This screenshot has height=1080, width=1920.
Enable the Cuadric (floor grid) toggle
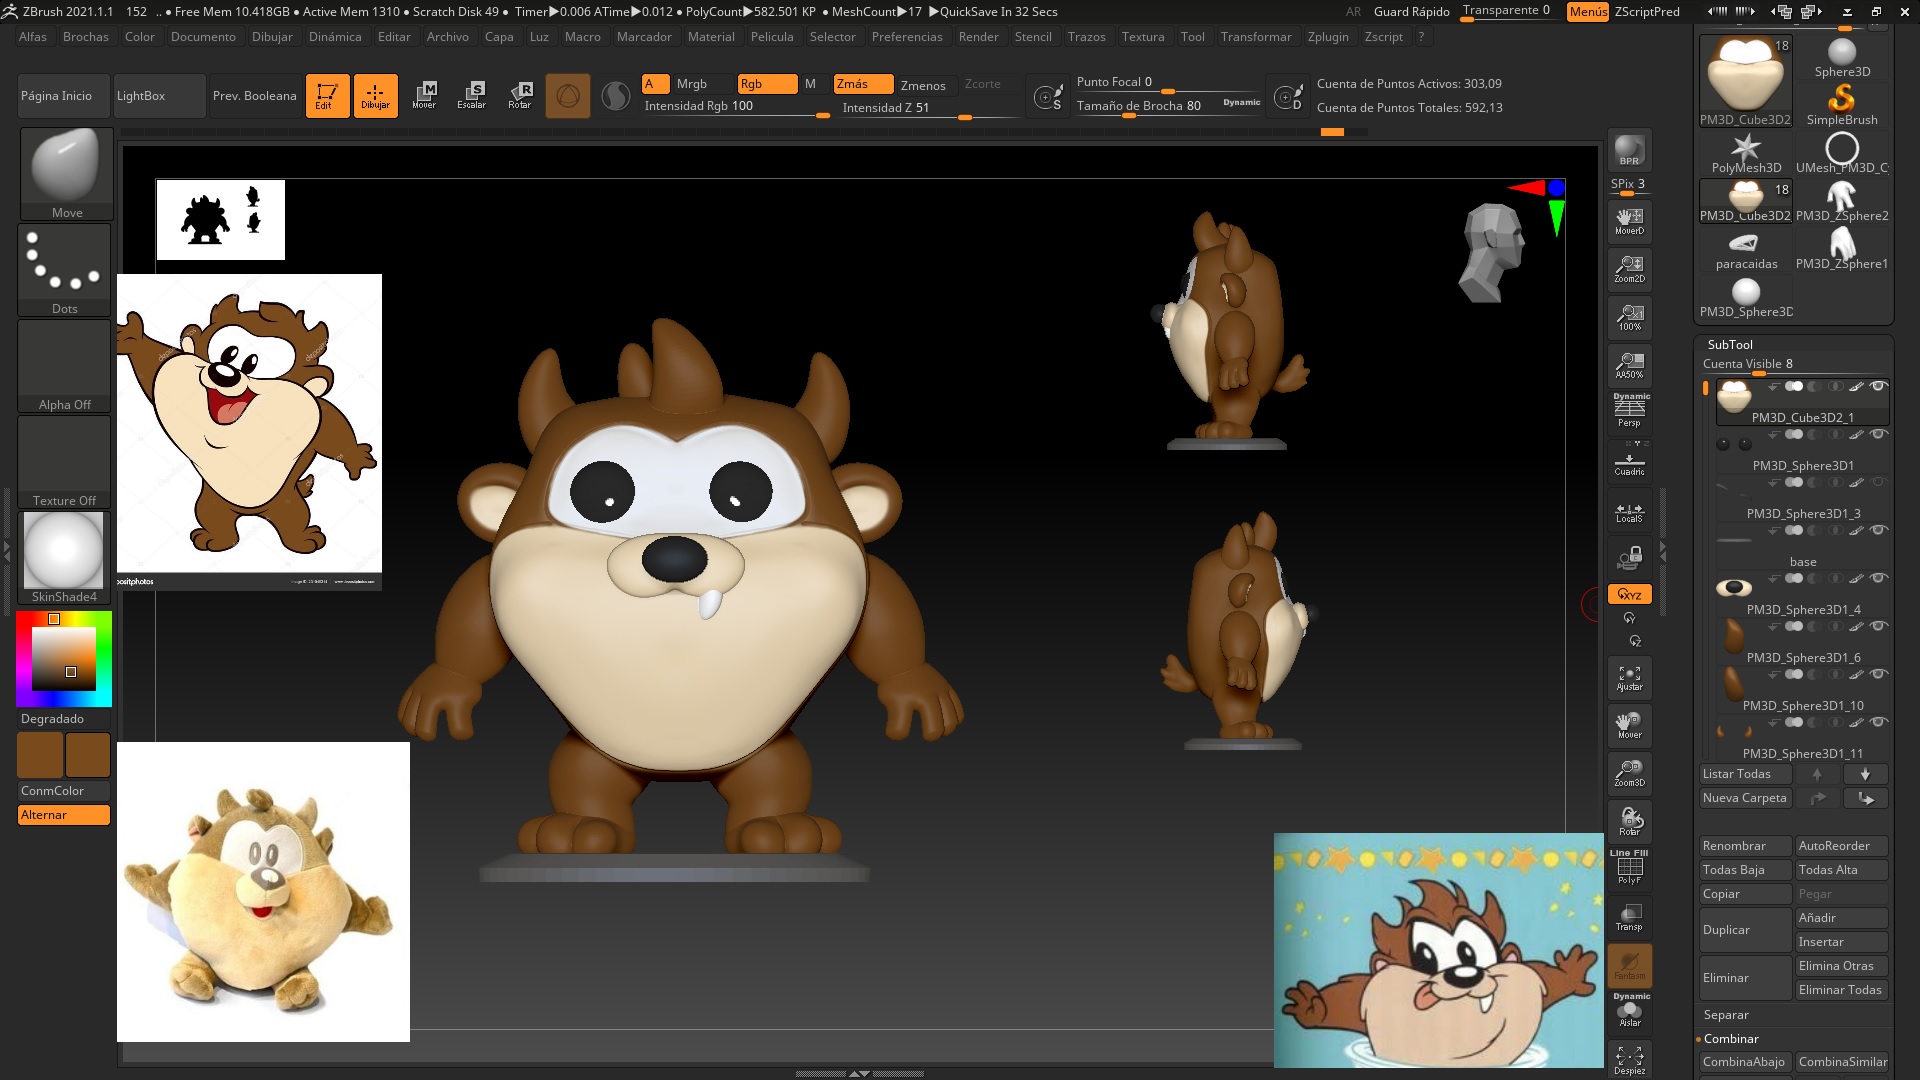tap(1629, 460)
